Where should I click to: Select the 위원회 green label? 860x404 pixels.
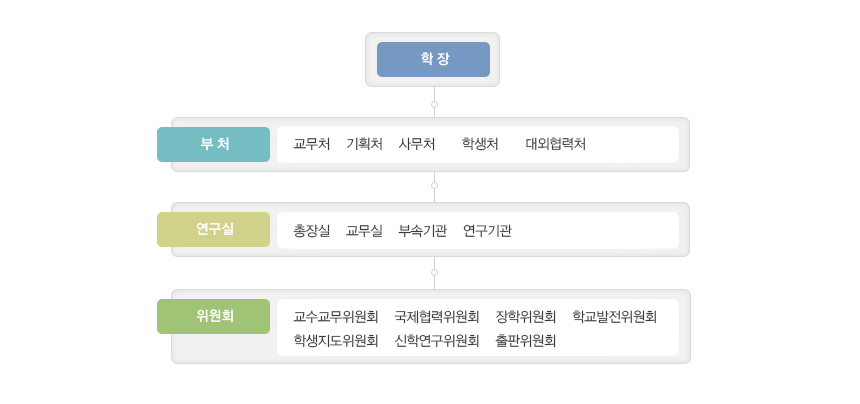pos(213,316)
